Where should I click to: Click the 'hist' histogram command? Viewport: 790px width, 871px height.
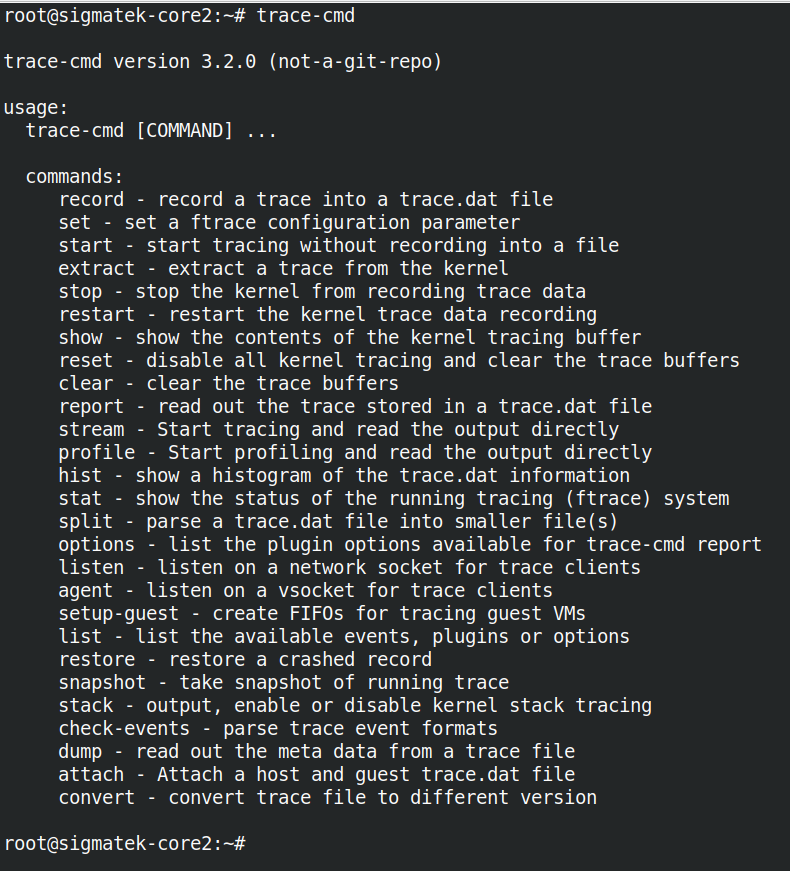[80, 475]
